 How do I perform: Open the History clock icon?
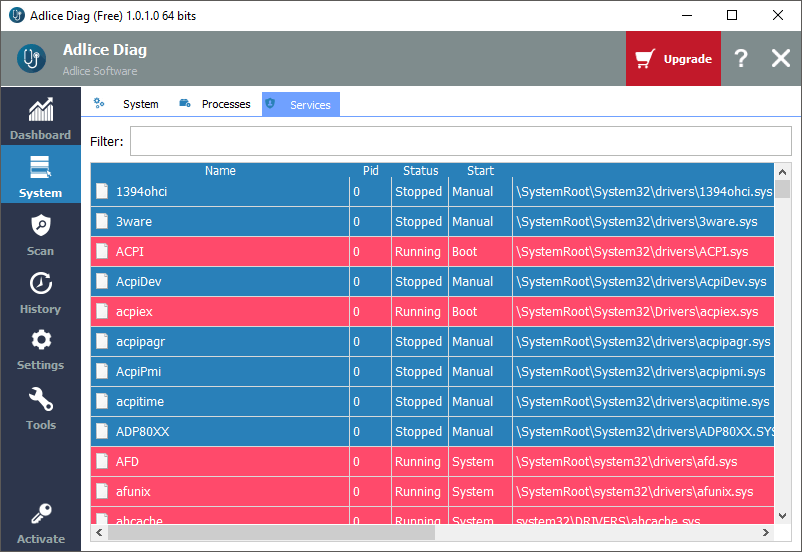pyautogui.click(x=40, y=284)
